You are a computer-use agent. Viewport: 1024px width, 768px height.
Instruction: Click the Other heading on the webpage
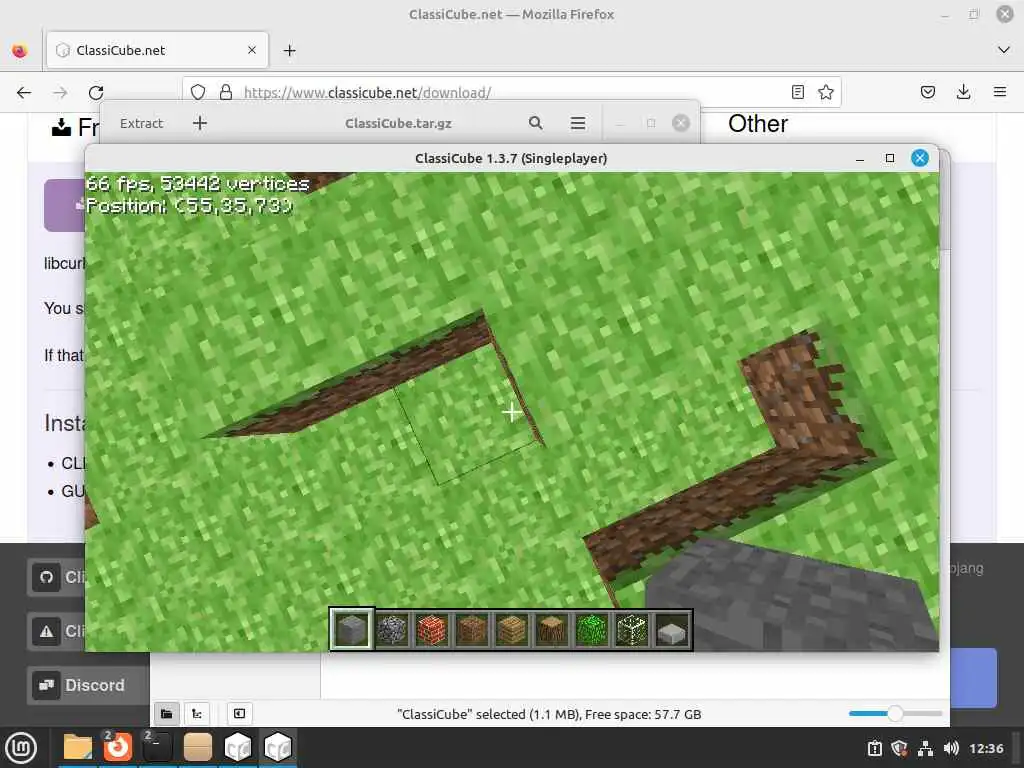(758, 123)
